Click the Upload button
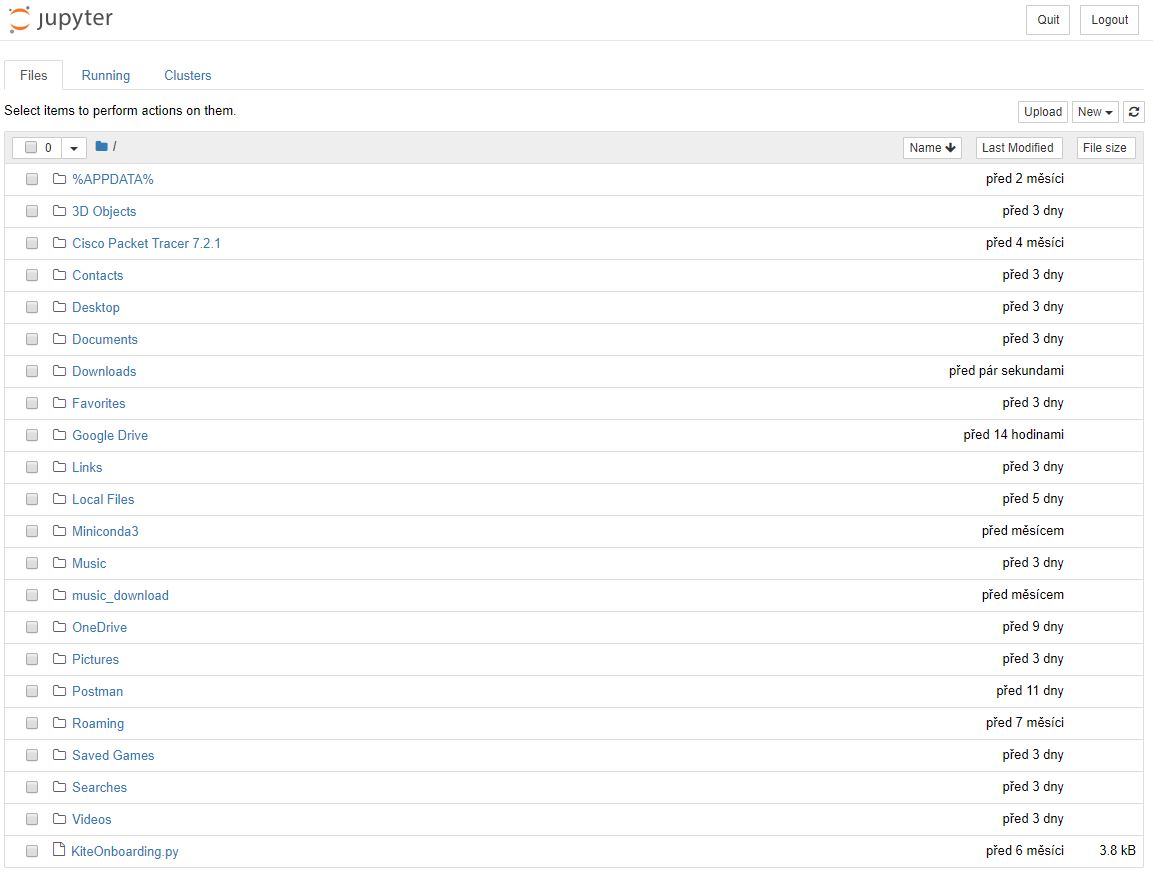1153x891 pixels. (1043, 112)
